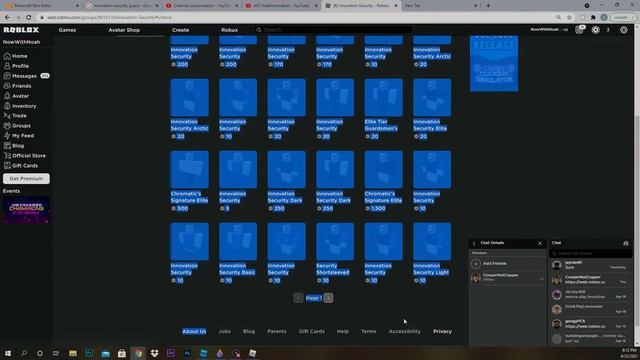Click the Add Friends plus icon
The height and width of the screenshot is (360, 640).
pyautogui.click(x=476, y=264)
